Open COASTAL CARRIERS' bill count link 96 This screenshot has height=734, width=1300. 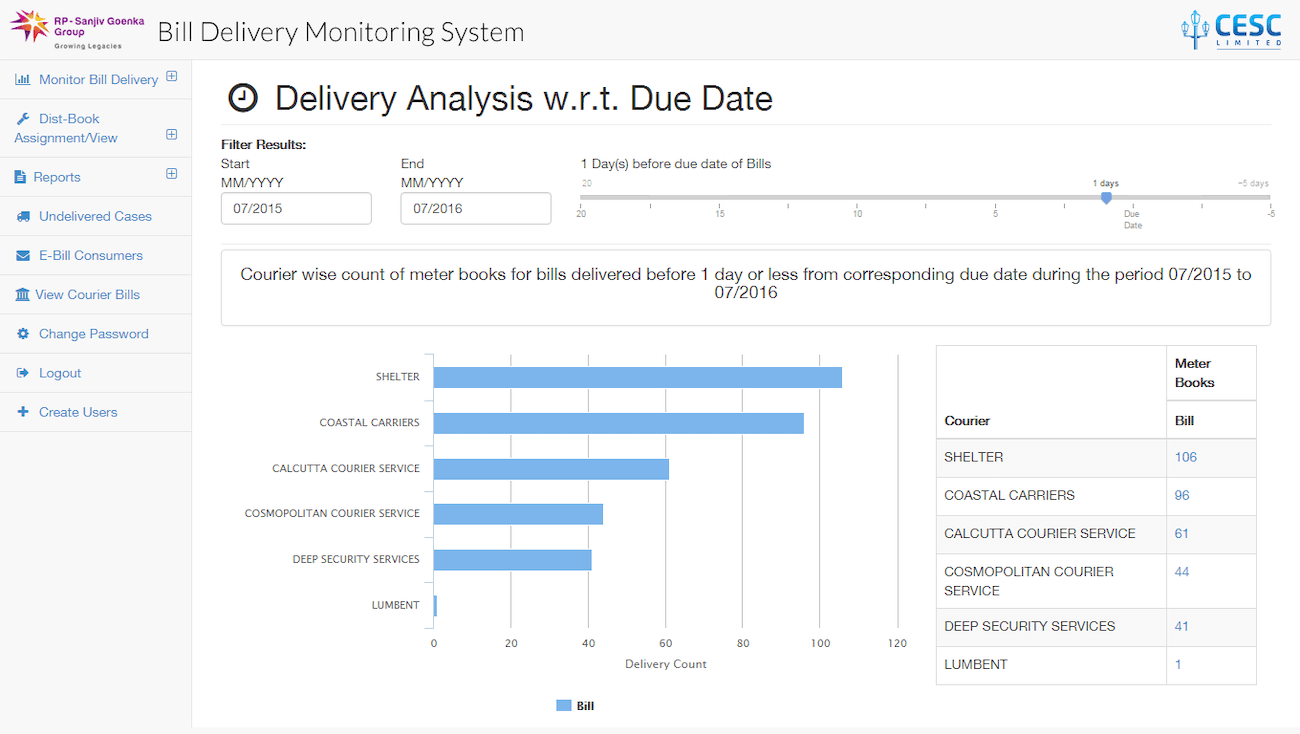click(1181, 495)
